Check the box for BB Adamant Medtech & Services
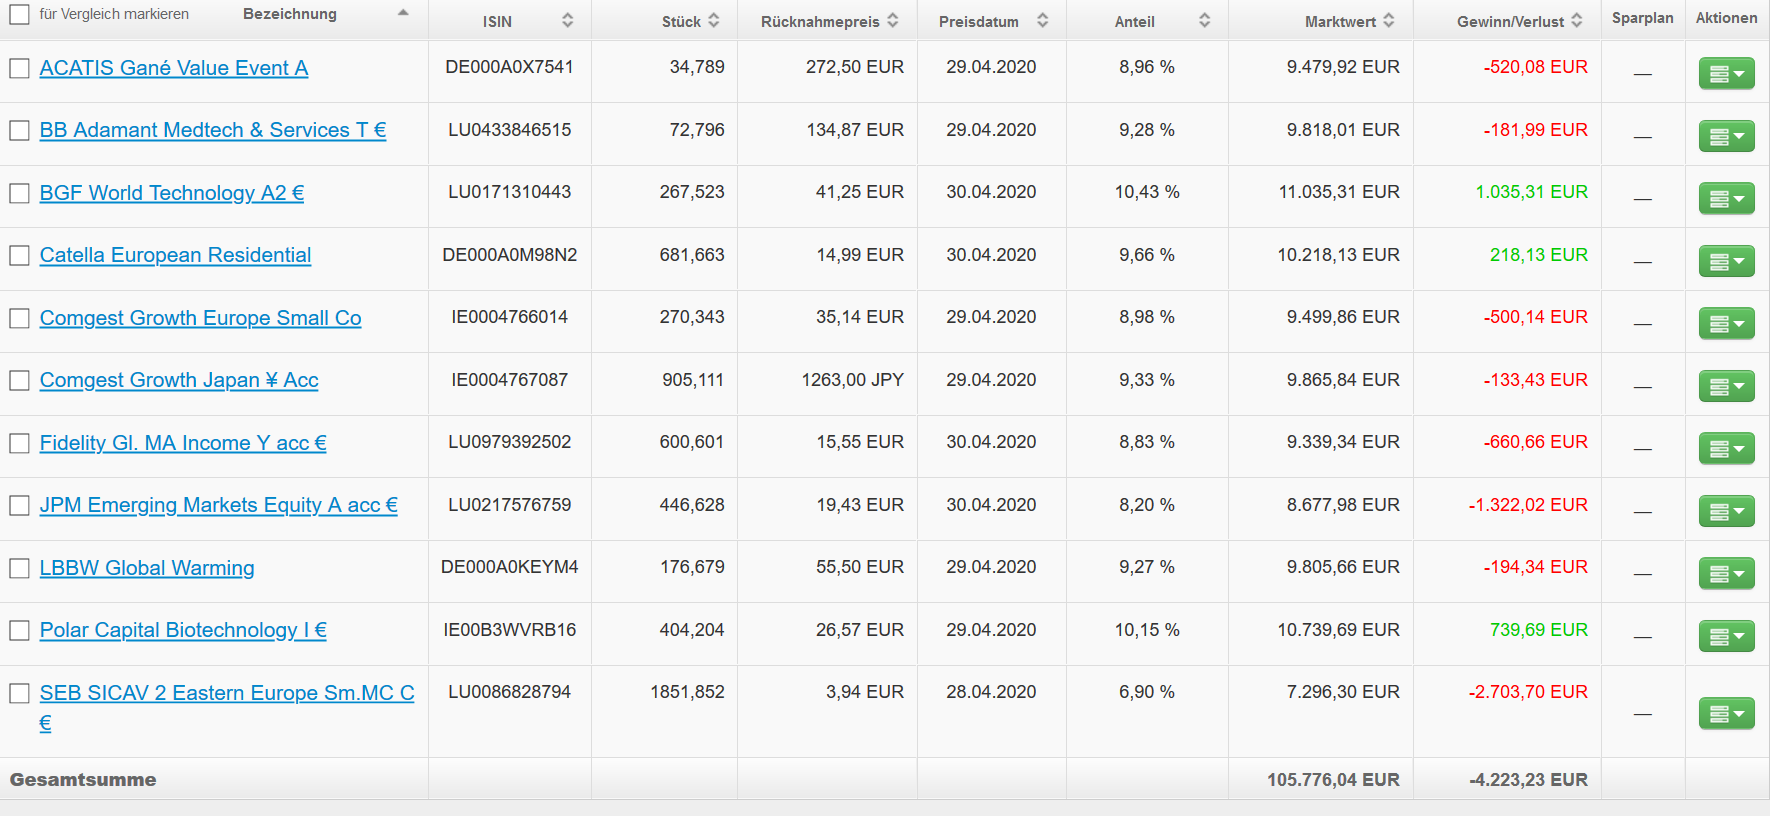The image size is (1770, 816). [19, 130]
